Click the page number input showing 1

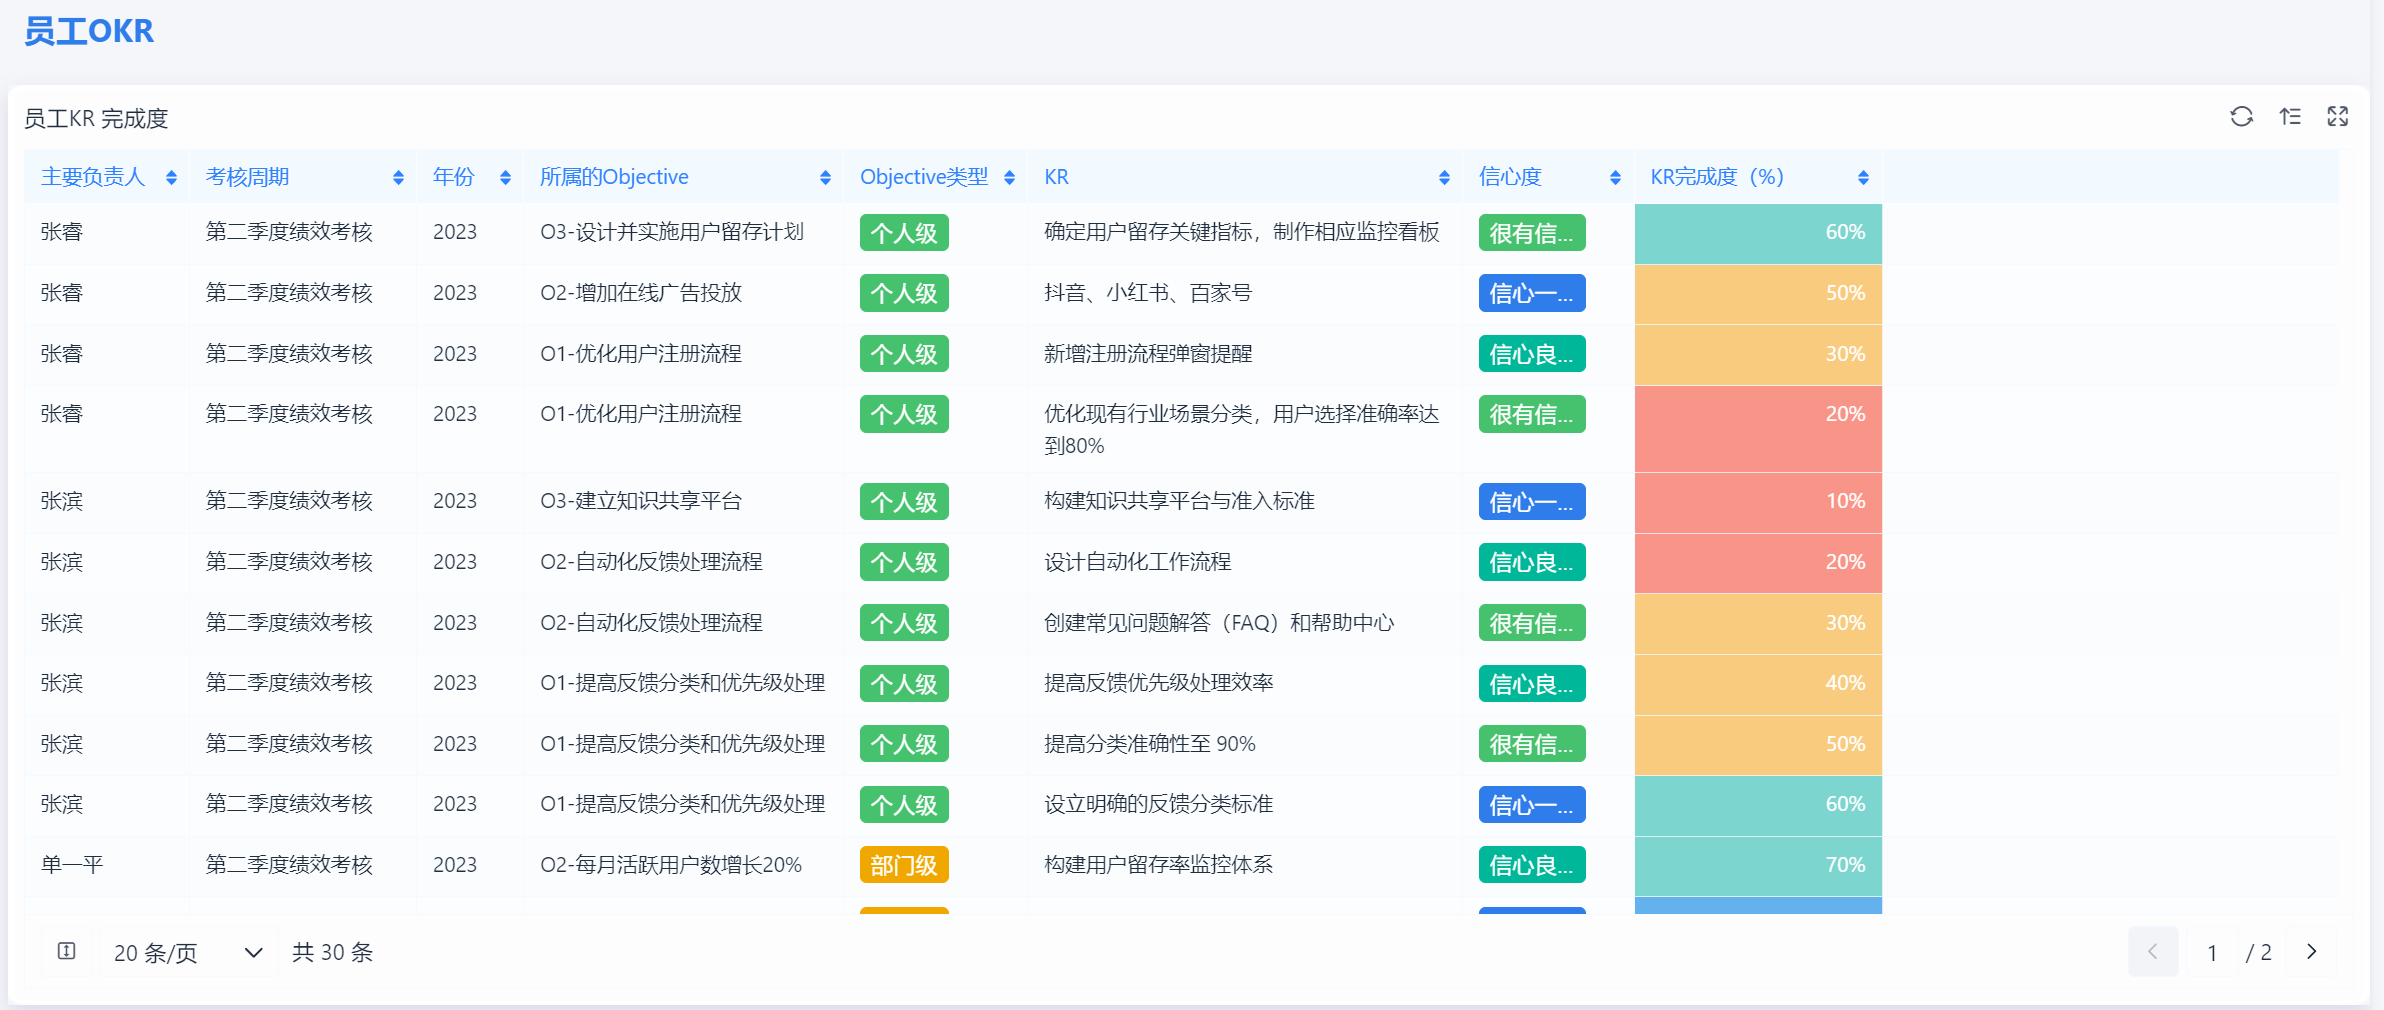(x=2212, y=952)
